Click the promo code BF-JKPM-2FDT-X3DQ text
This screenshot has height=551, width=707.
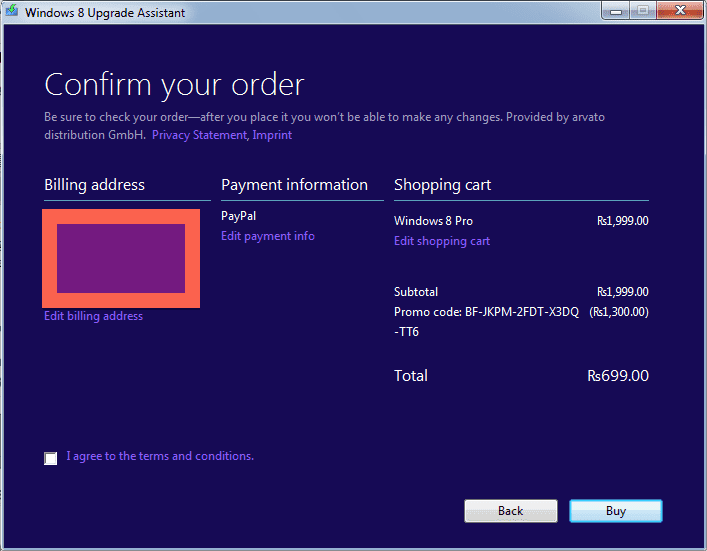[x=487, y=322]
